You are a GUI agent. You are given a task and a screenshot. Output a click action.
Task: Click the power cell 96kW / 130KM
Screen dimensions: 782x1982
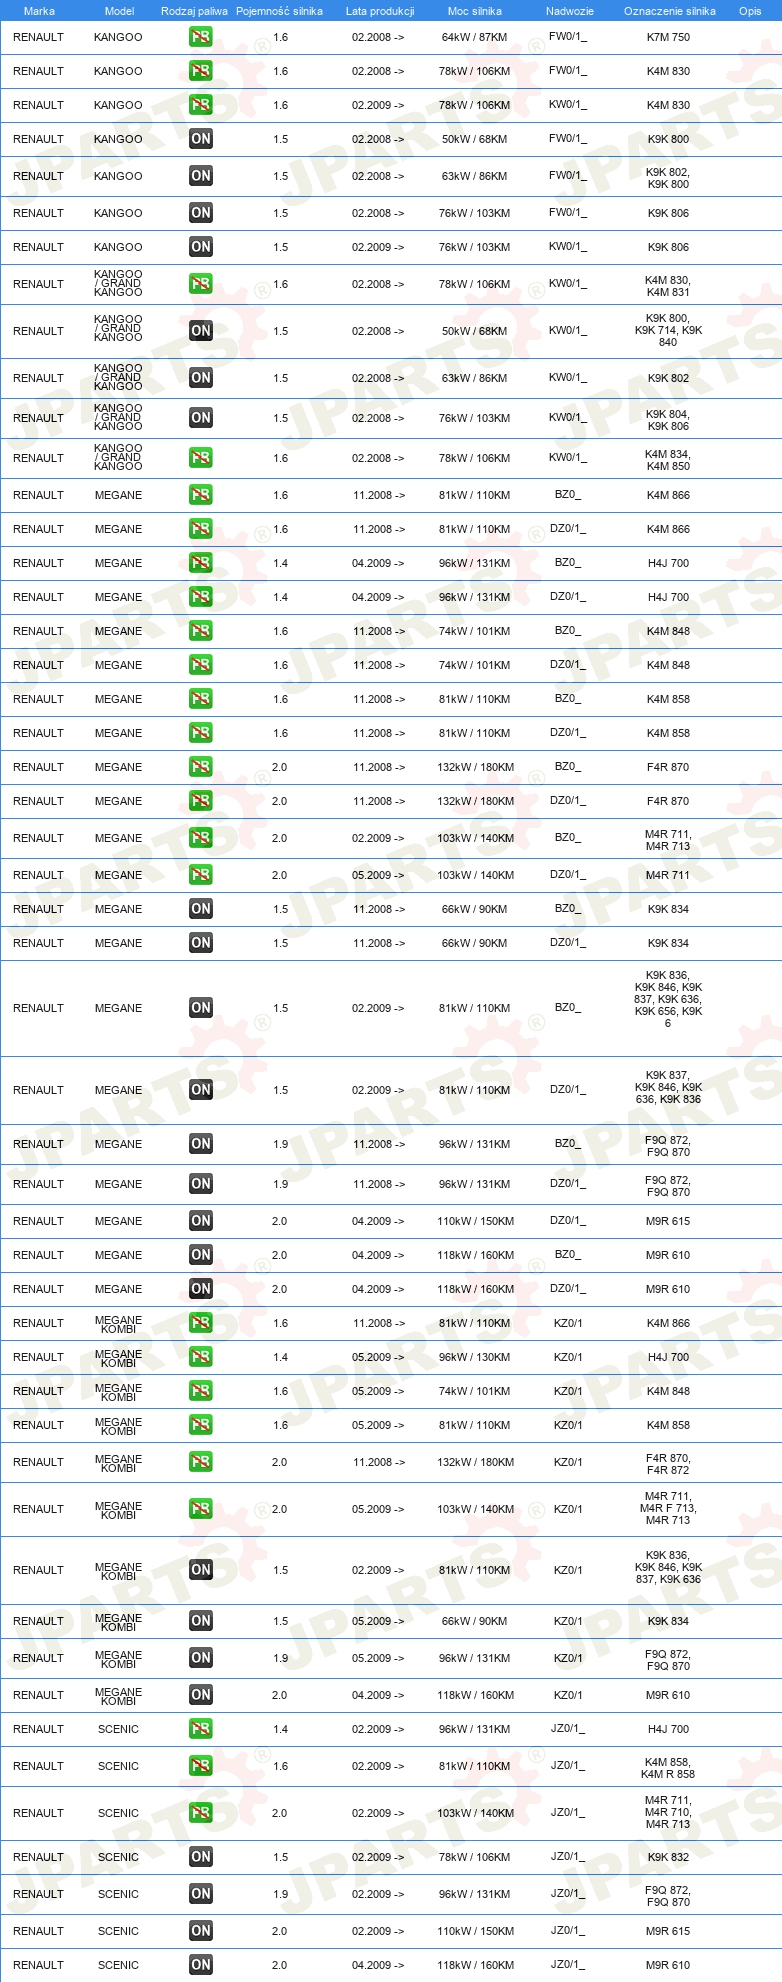pos(474,1357)
